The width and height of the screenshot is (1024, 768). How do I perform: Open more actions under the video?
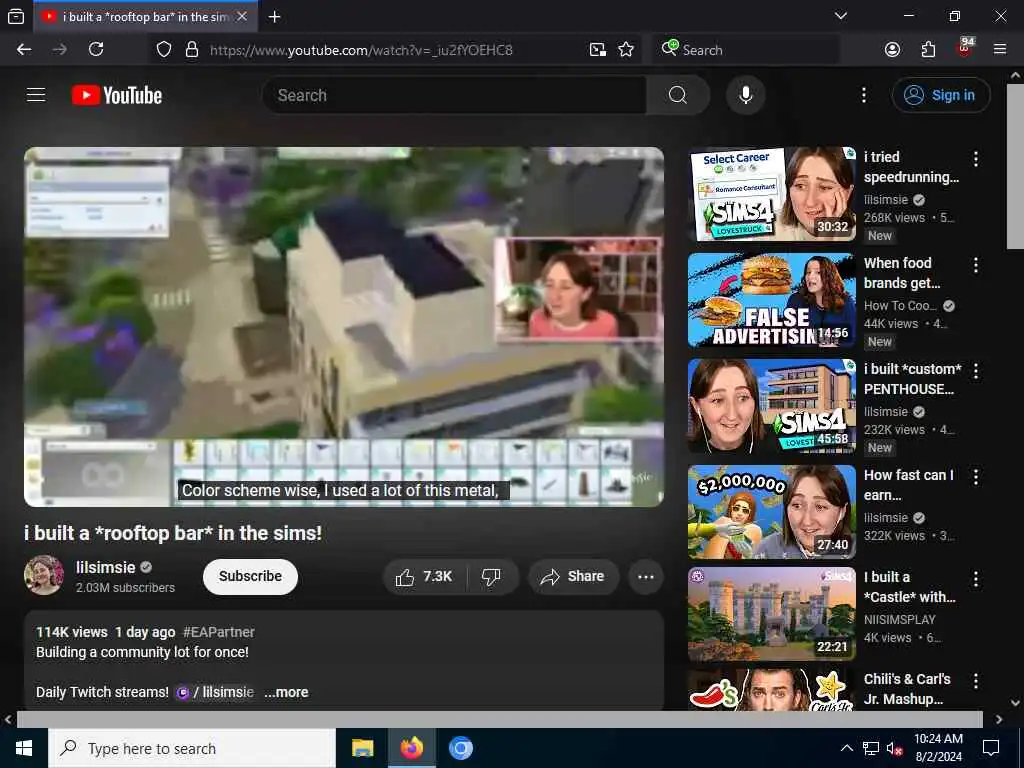tap(645, 577)
